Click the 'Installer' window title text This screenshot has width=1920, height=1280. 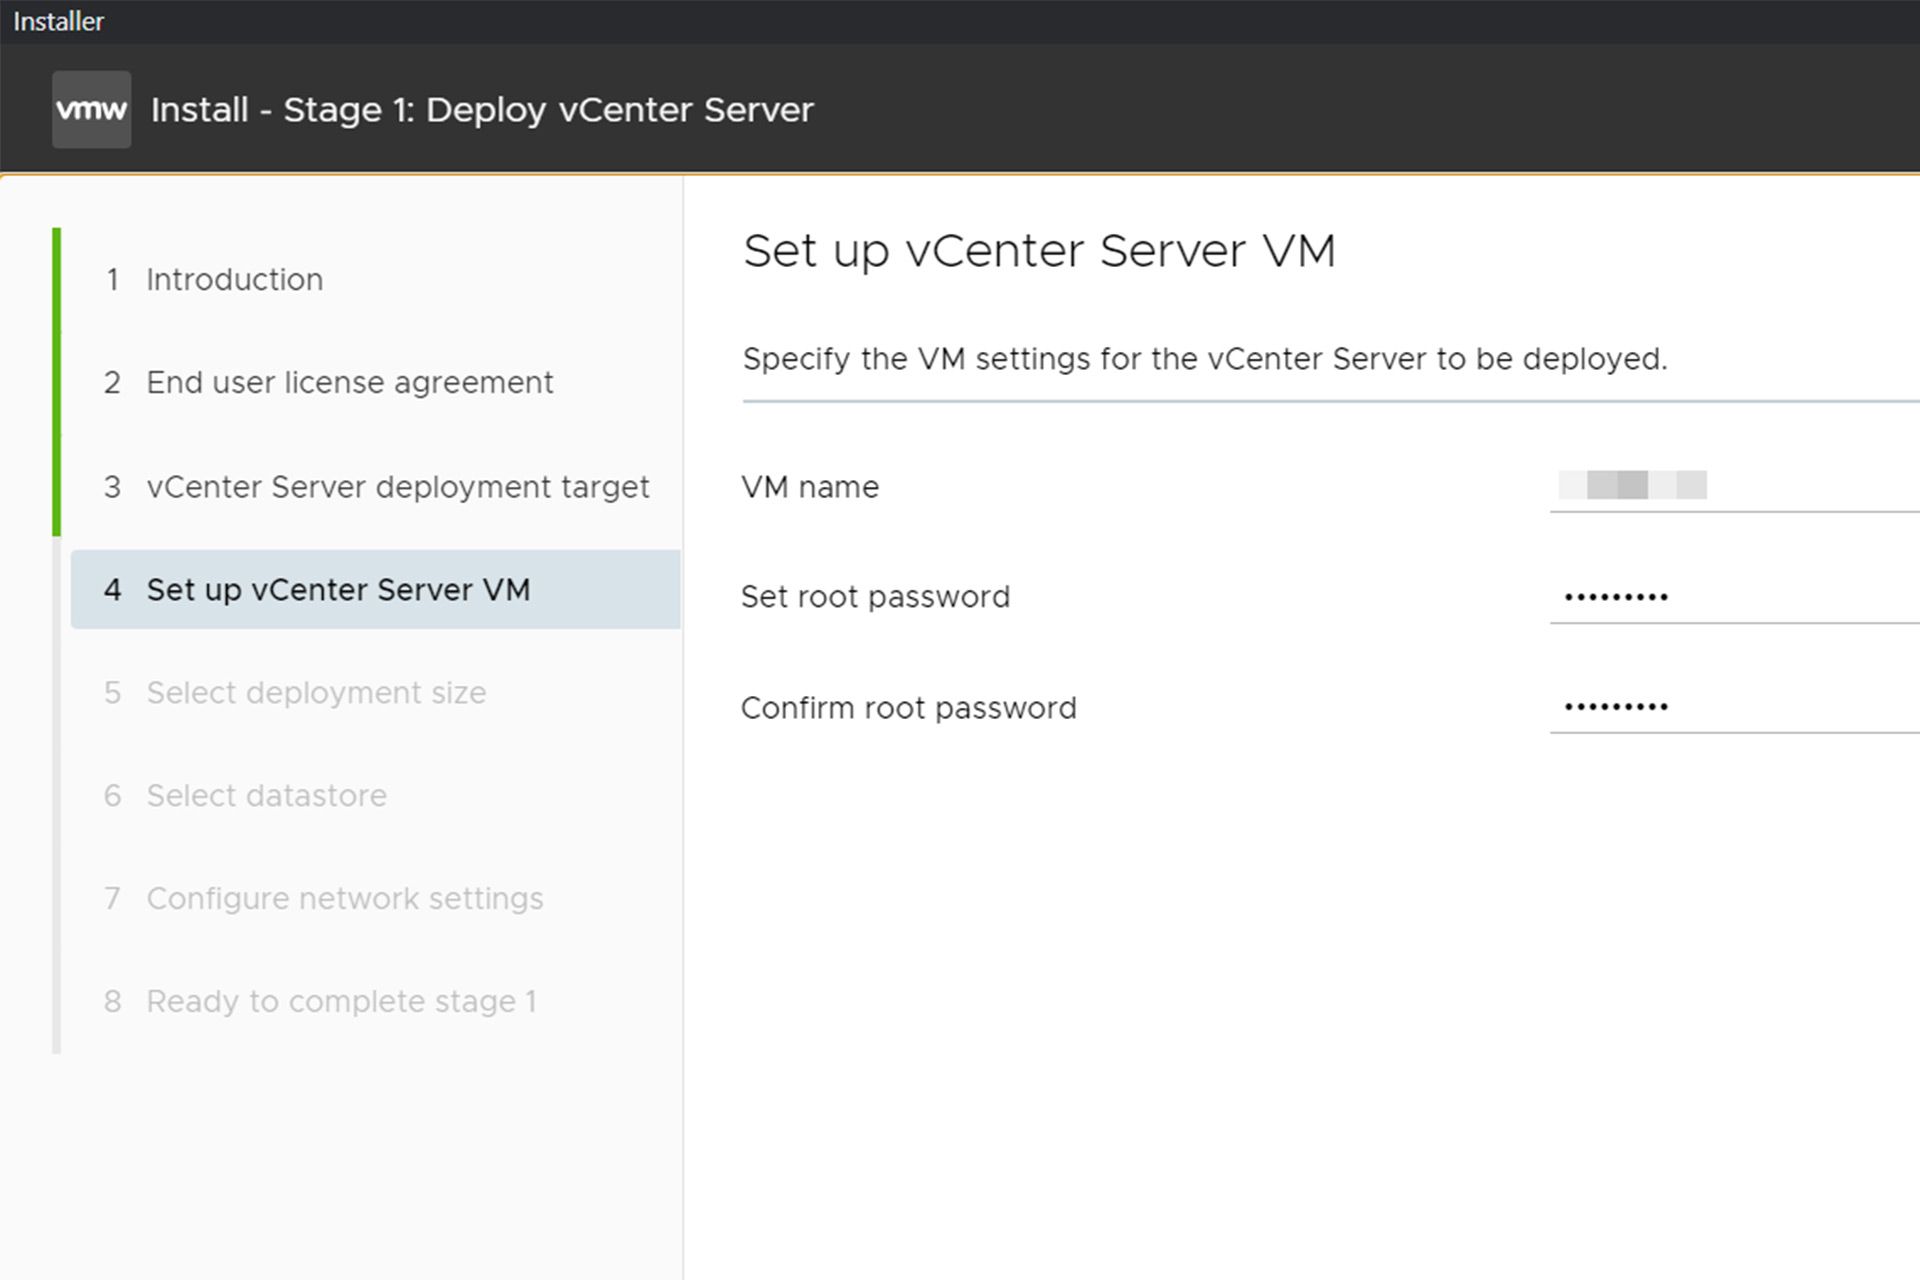pyautogui.click(x=58, y=21)
